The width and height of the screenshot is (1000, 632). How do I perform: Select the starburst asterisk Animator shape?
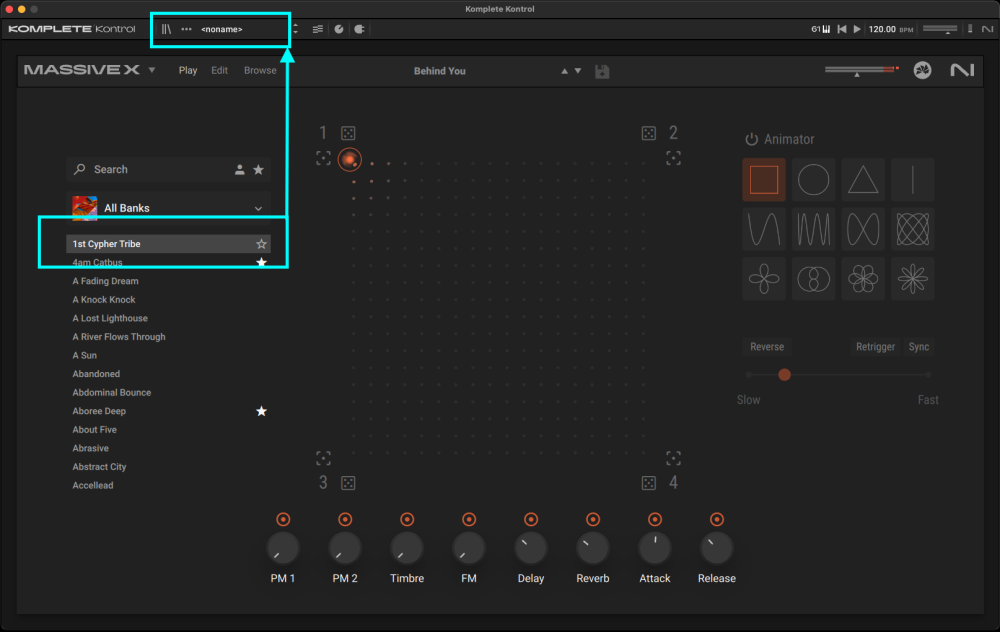[913, 279]
